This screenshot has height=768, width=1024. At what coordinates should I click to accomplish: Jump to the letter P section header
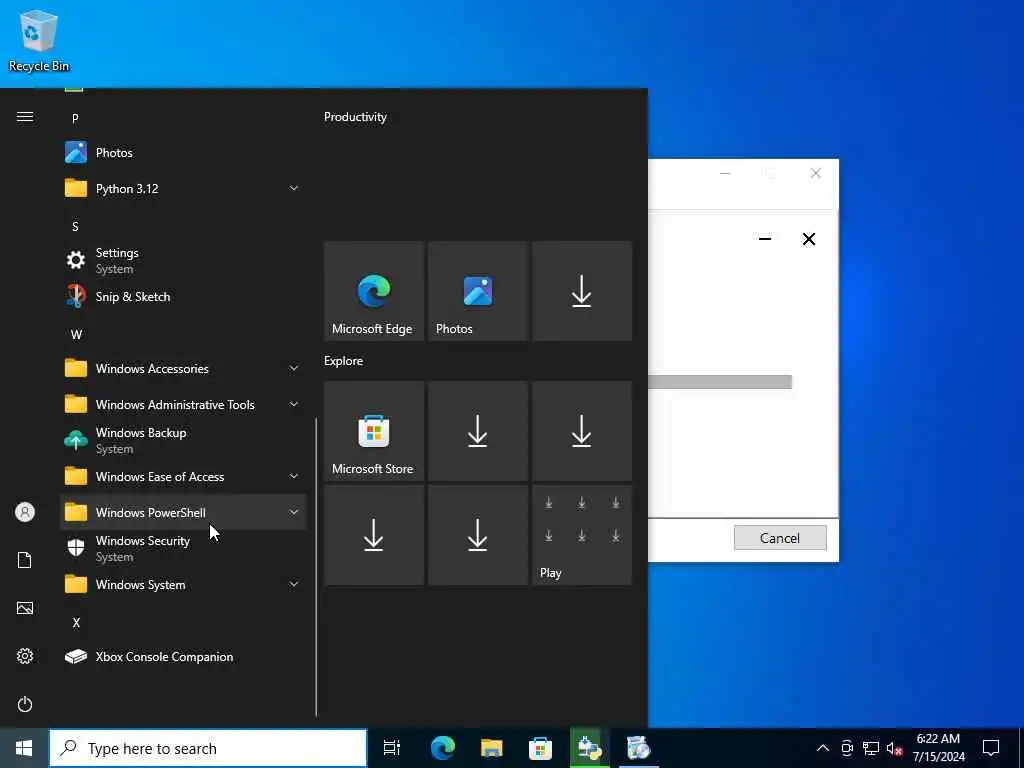75,118
